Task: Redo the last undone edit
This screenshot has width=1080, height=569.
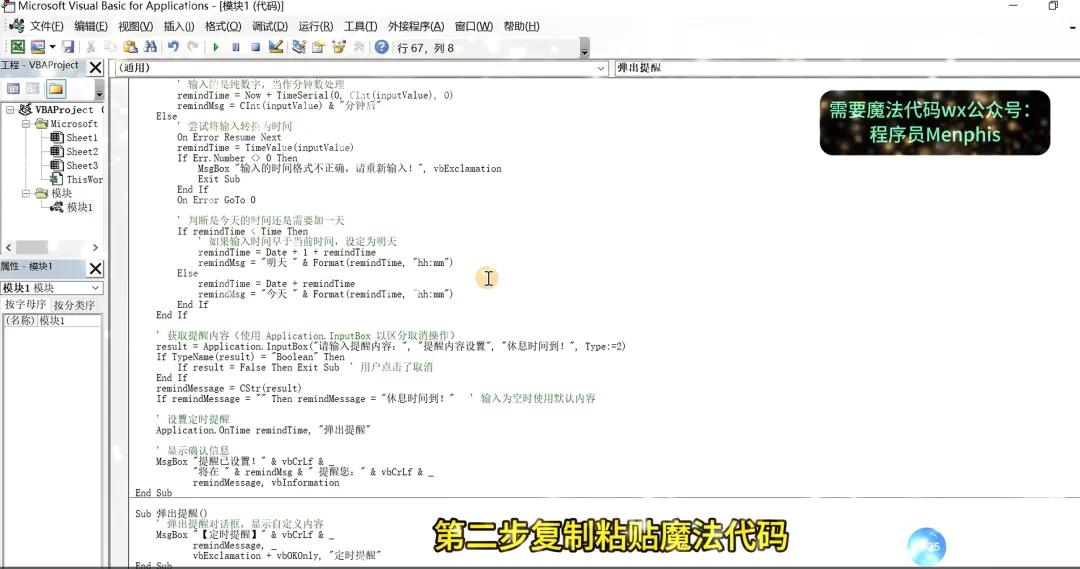Action: point(193,47)
